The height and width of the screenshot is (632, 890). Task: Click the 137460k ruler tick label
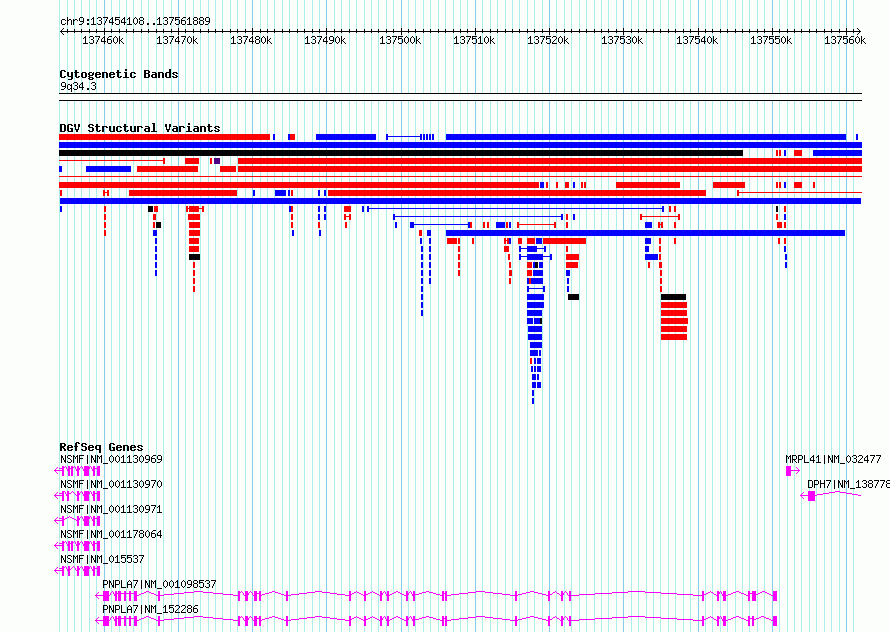coord(103,40)
